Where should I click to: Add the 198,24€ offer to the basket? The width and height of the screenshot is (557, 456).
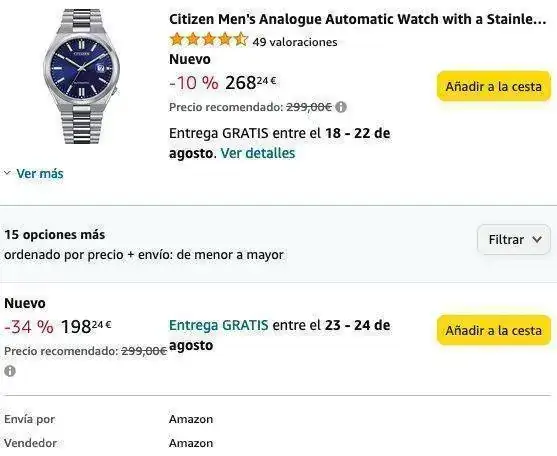pyautogui.click(x=494, y=330)
